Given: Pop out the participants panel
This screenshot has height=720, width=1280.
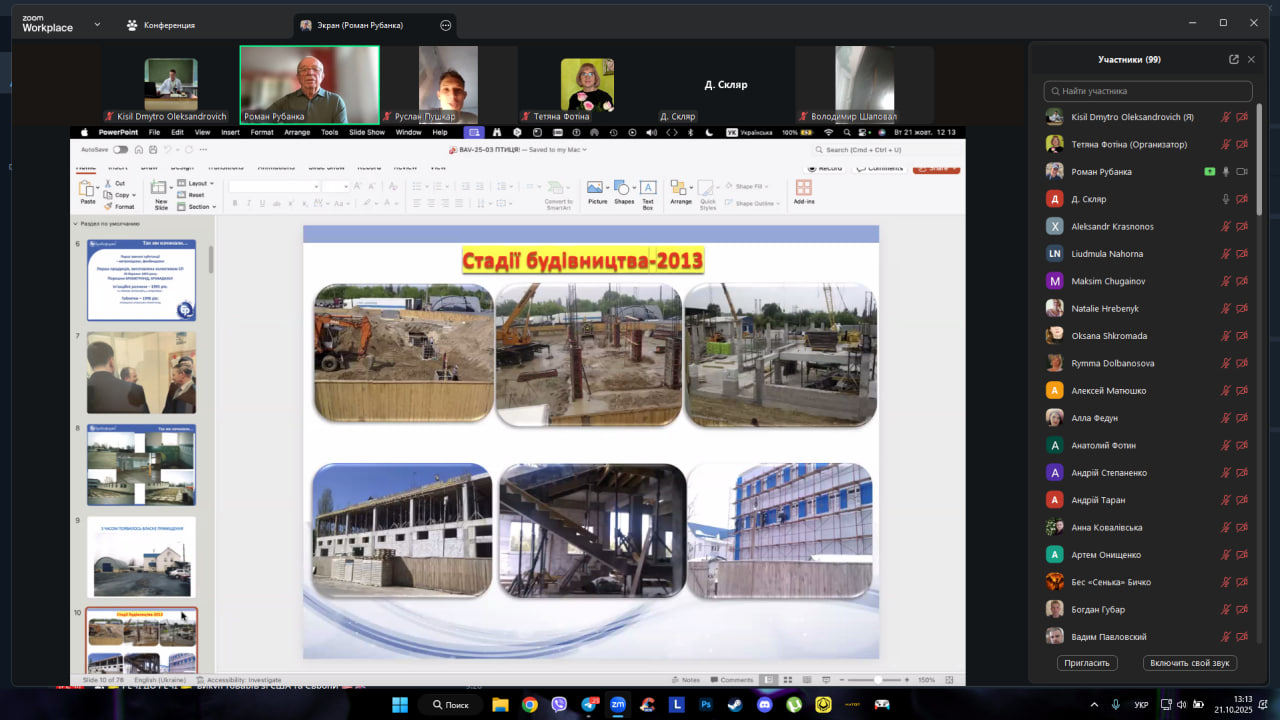Looking at the screenshot, I should tap(1233, 60).
